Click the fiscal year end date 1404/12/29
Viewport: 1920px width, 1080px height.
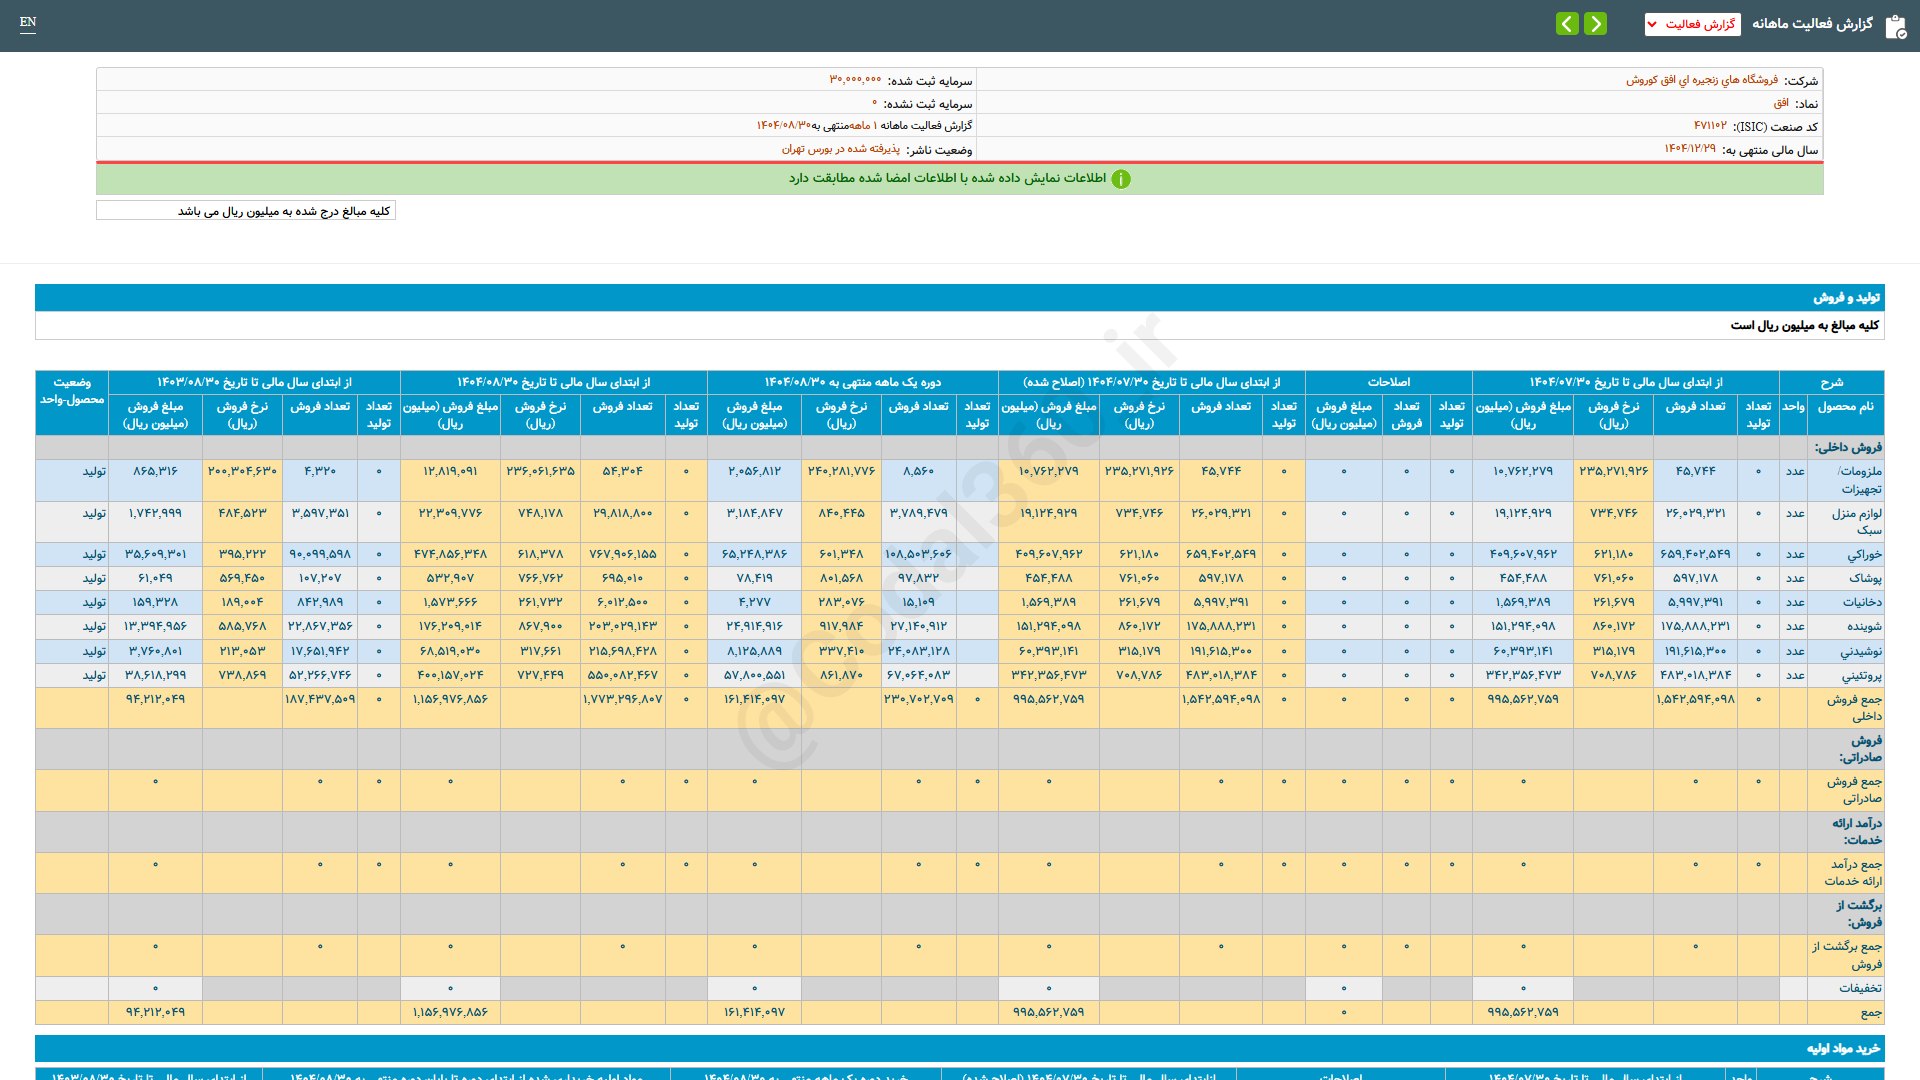point(1689,149)
